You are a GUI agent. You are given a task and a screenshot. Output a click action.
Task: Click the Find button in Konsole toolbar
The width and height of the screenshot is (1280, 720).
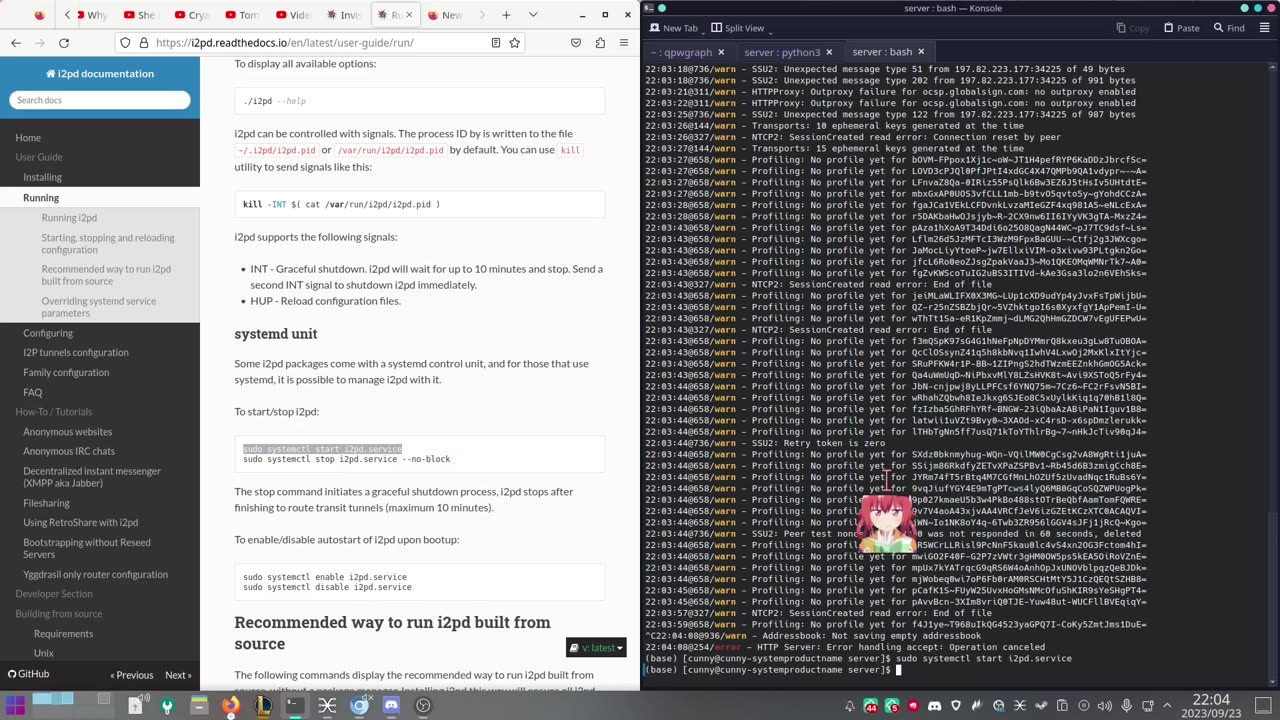[x=1228, y=28]
